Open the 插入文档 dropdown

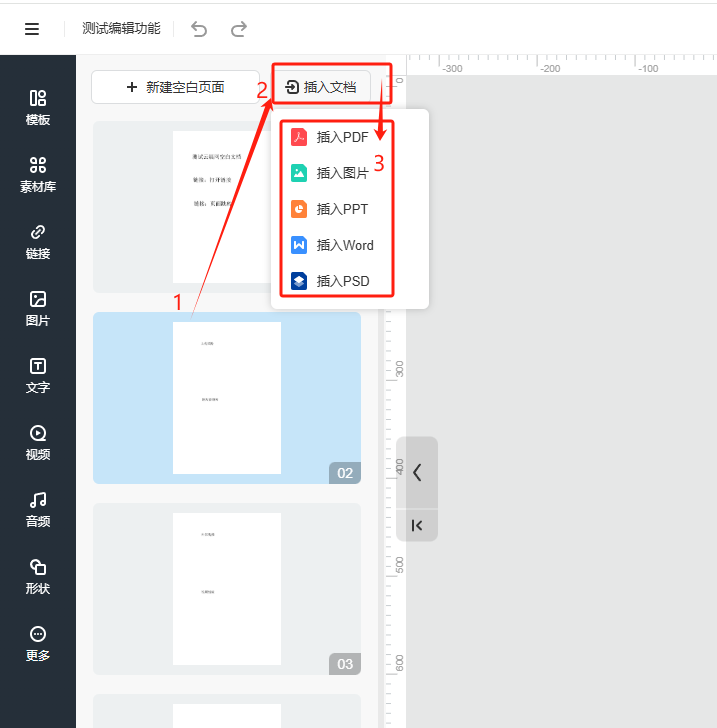click(321, 87)
